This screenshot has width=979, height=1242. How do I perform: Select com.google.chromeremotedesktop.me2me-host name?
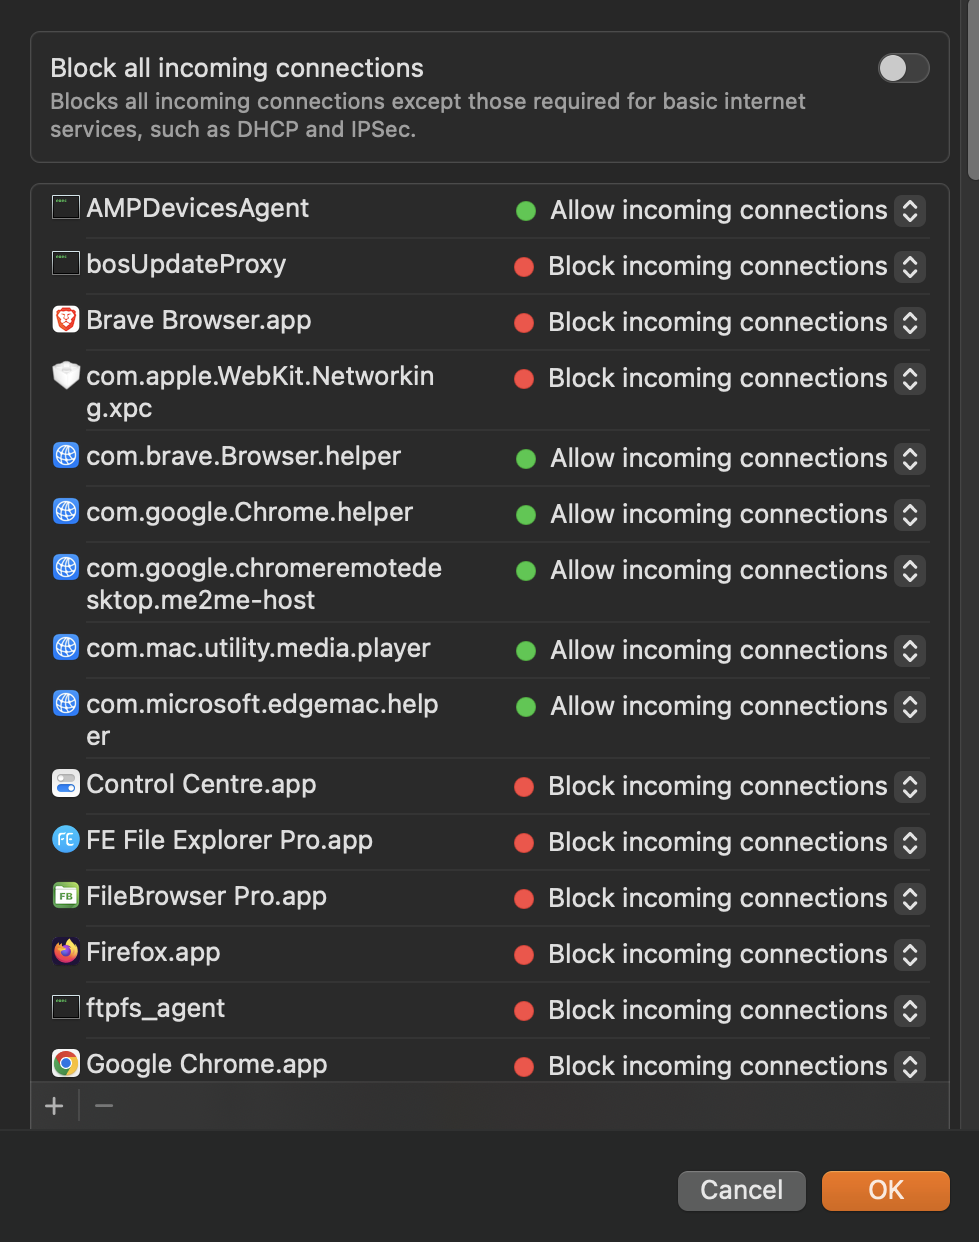(x=264, y=584)
